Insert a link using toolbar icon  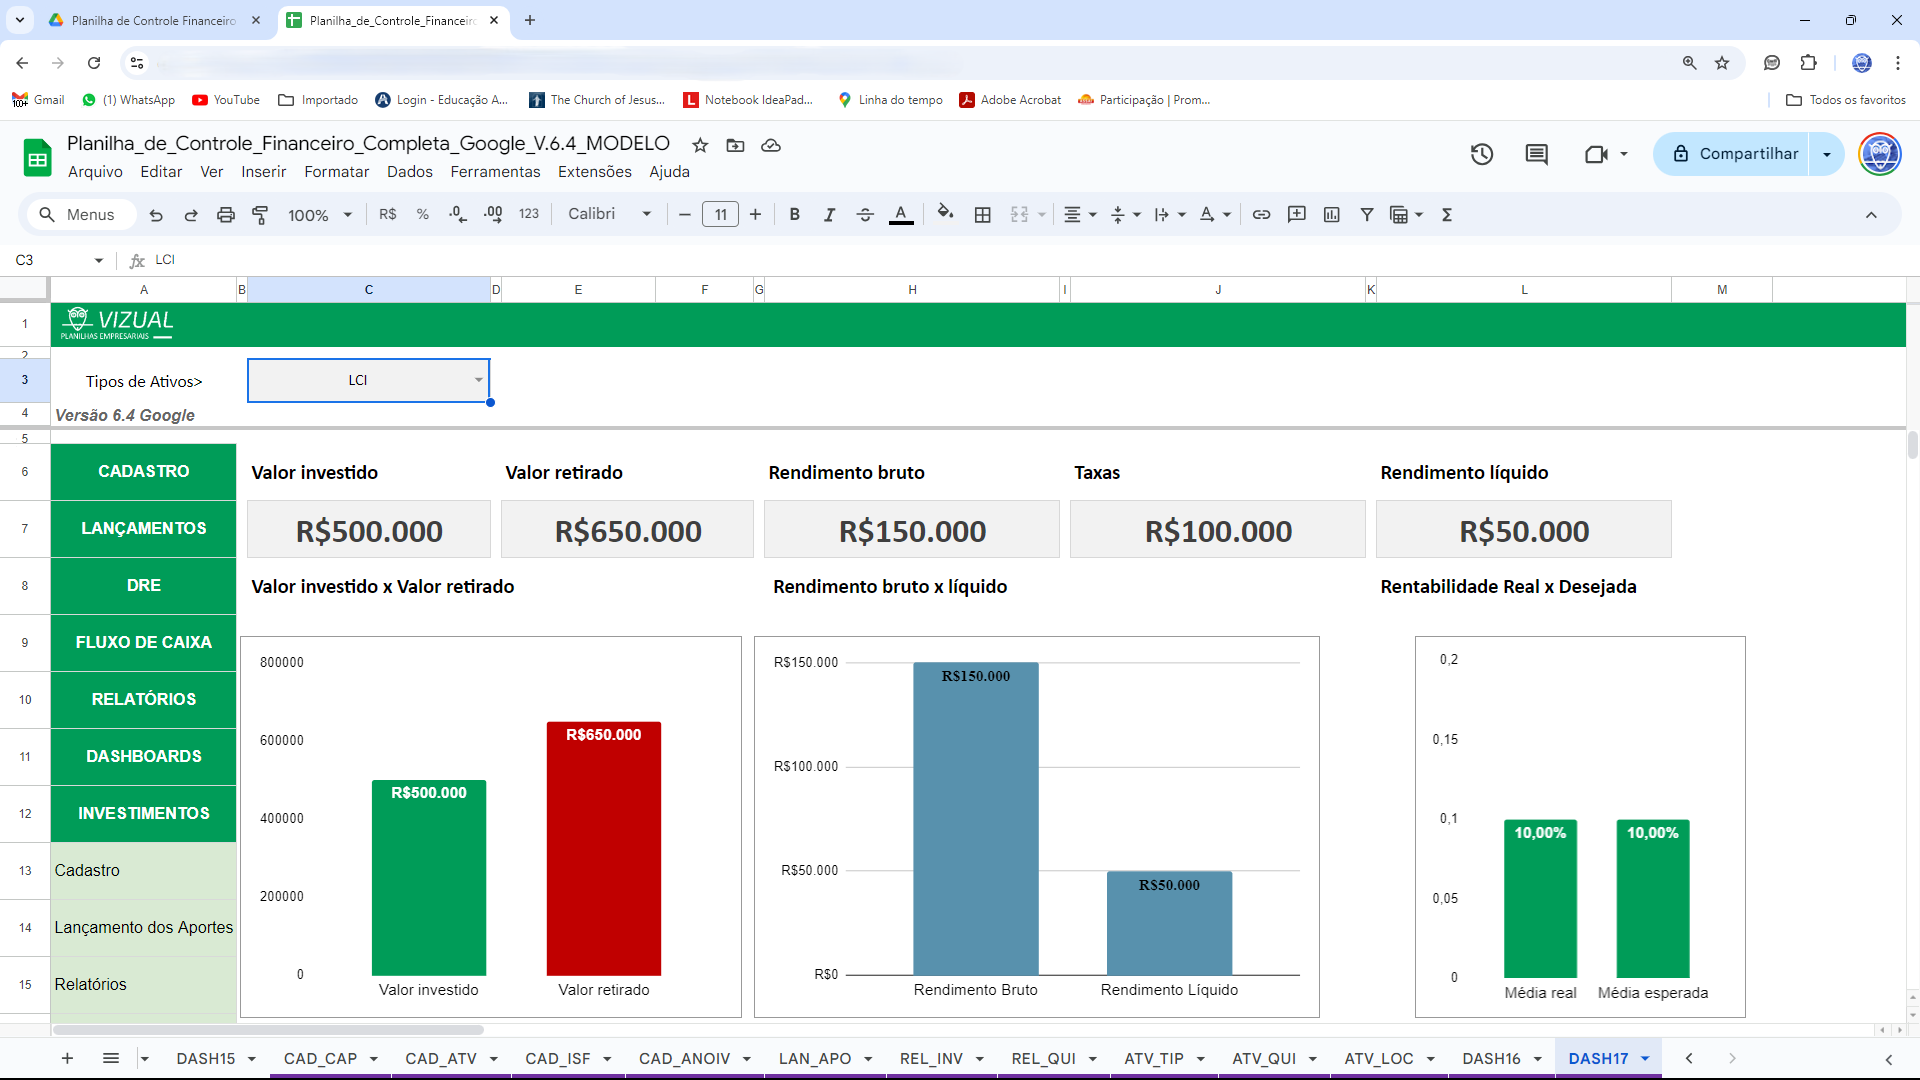tap(1261, 214)
